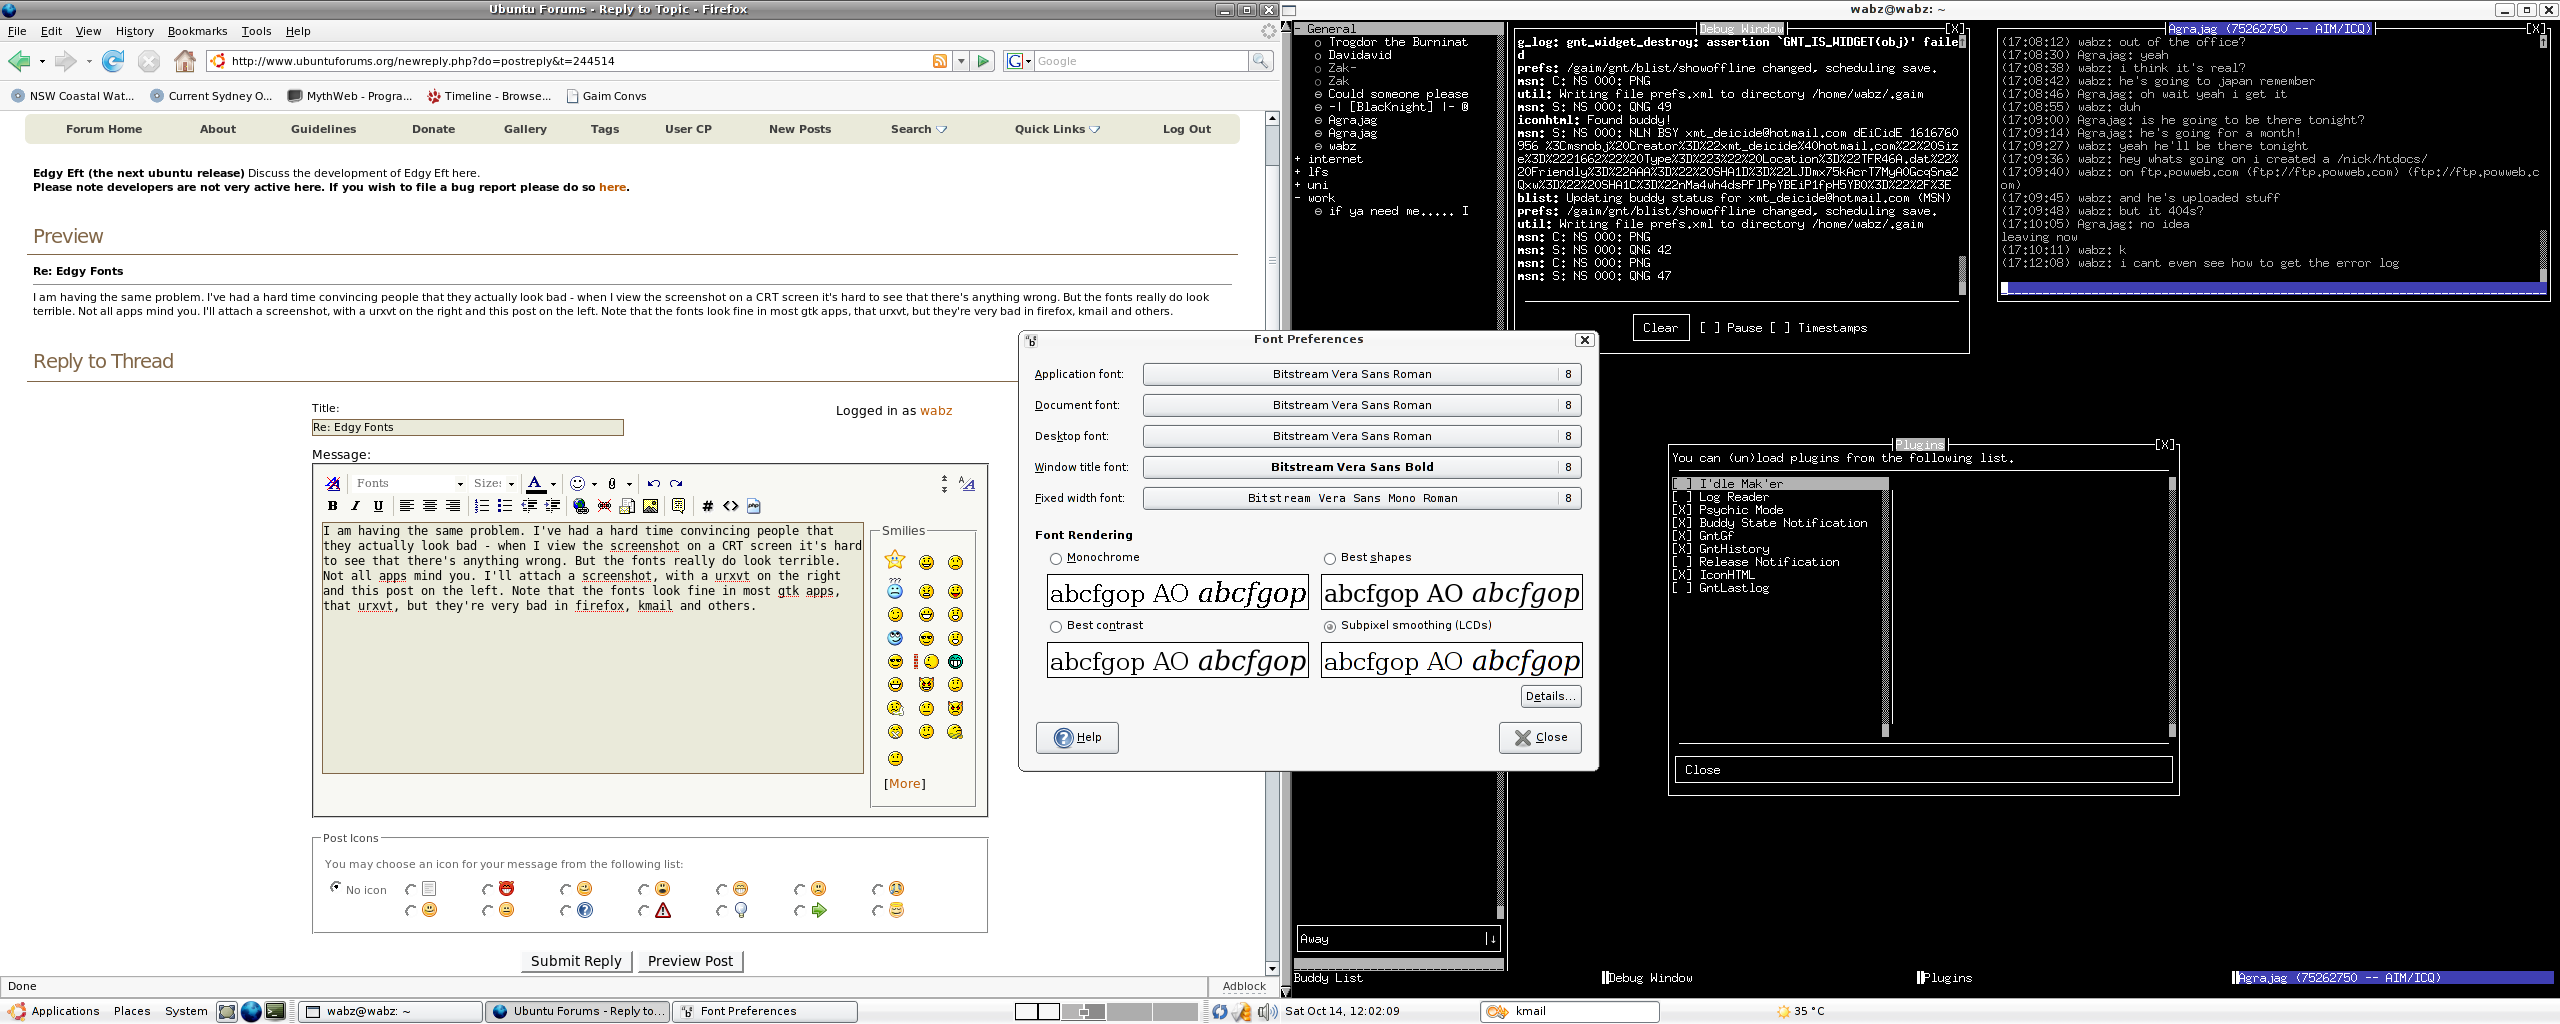This screenshot has width=2560, height=1024.
Task: Click the Undo arrow in message editor
Action: pyautogui.click(x=653, y=483)
